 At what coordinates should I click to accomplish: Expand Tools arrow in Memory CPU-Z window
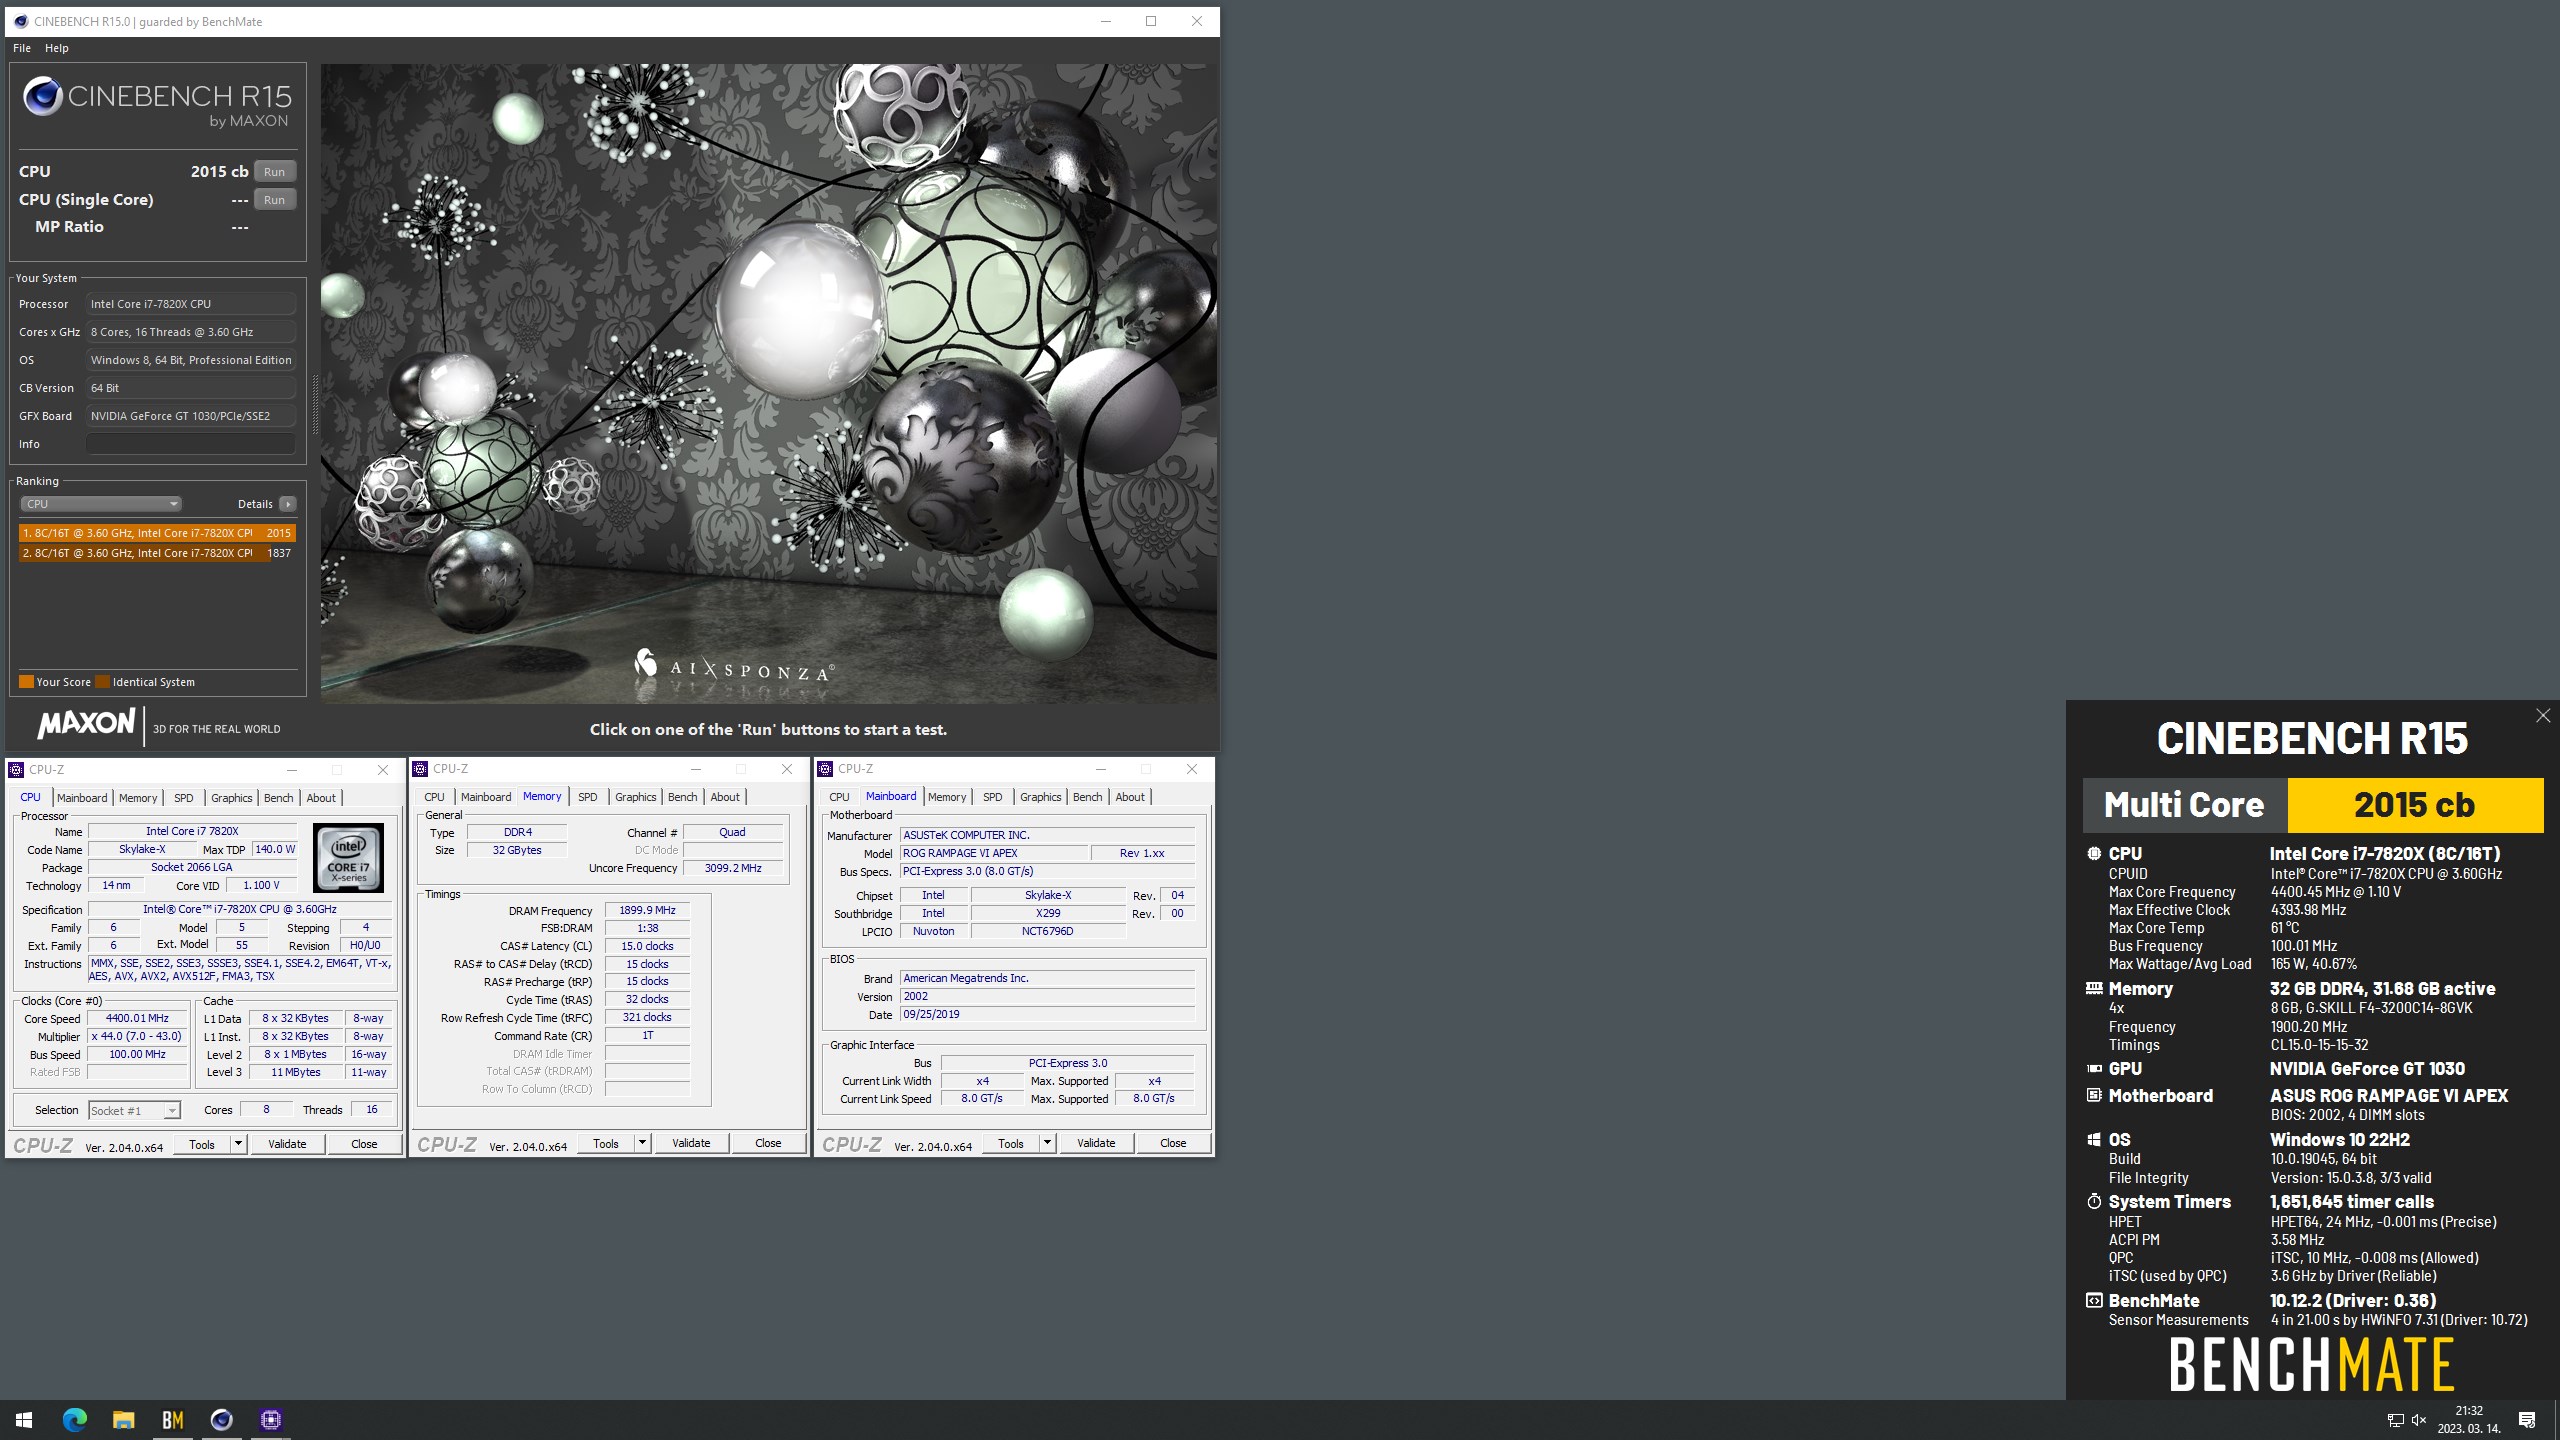point(642,1143)
